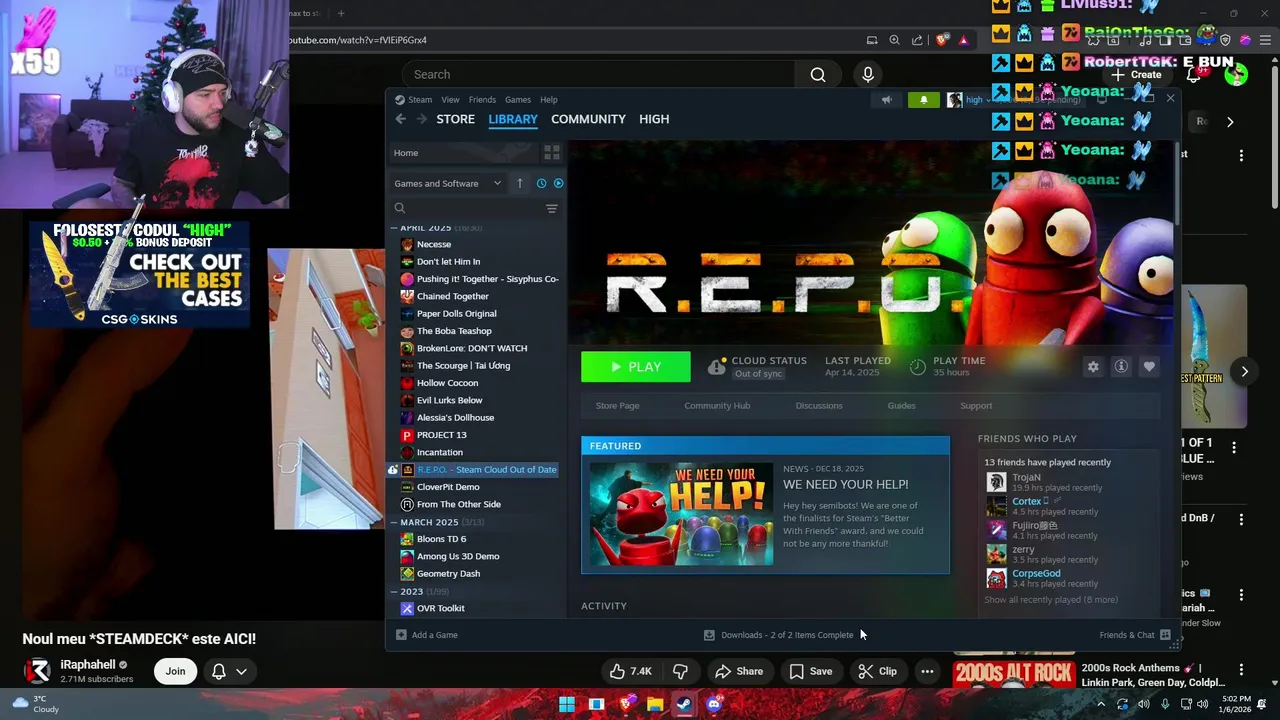The width and height of the screenshot is (1280, 720).
Task: Open Paper Dolls Original entry
Action: click(x=456, y=314)
